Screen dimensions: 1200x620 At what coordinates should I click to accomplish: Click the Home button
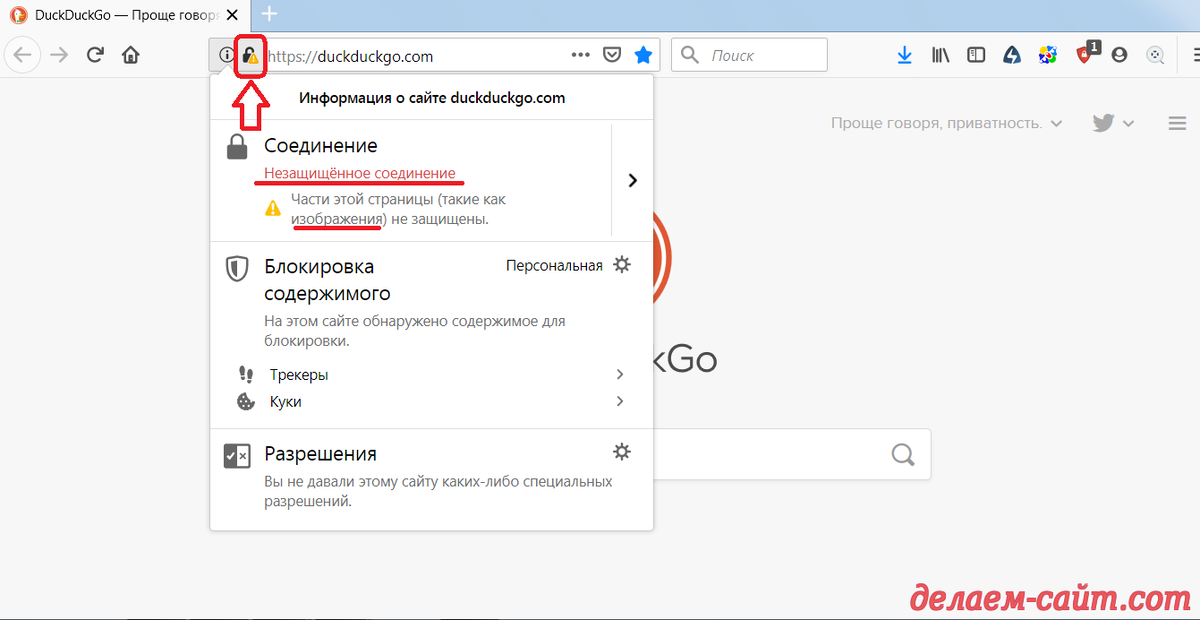coord(130,54)
